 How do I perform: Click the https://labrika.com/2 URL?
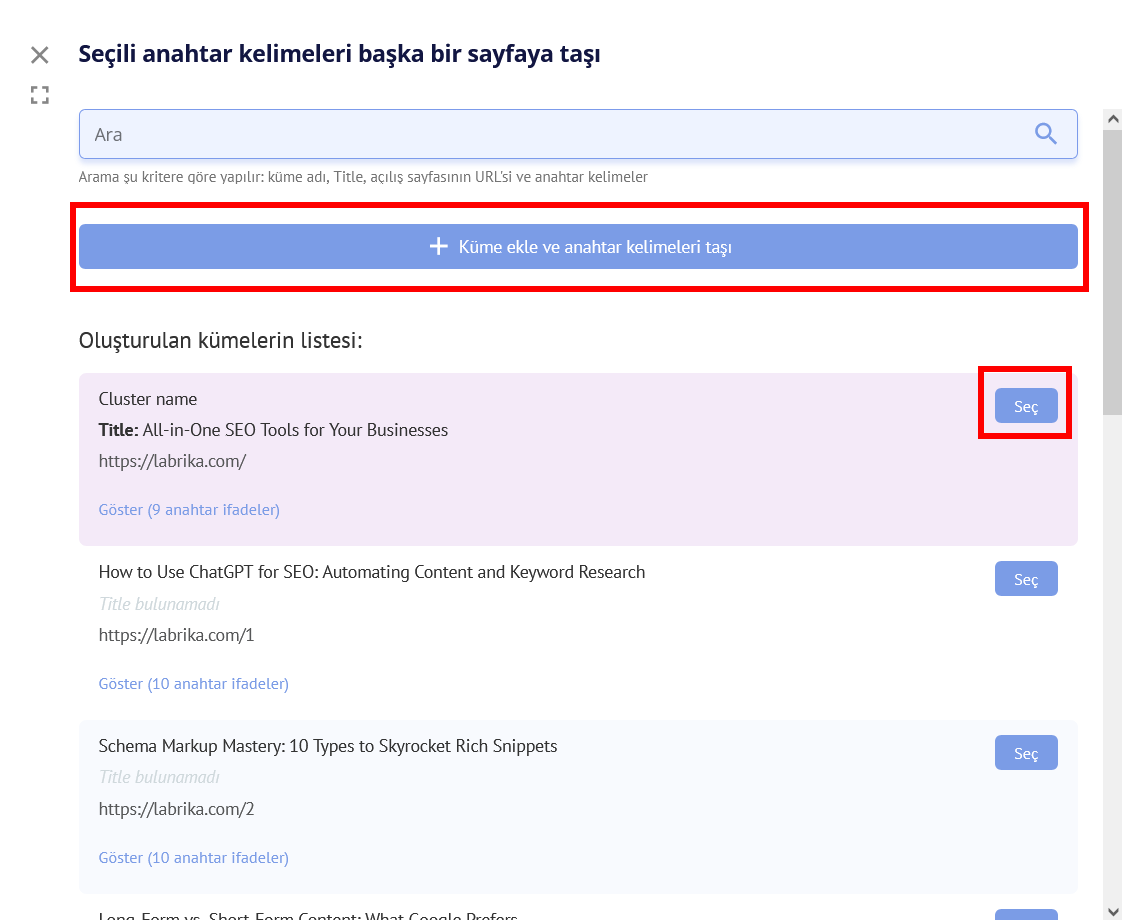[176, 809]
